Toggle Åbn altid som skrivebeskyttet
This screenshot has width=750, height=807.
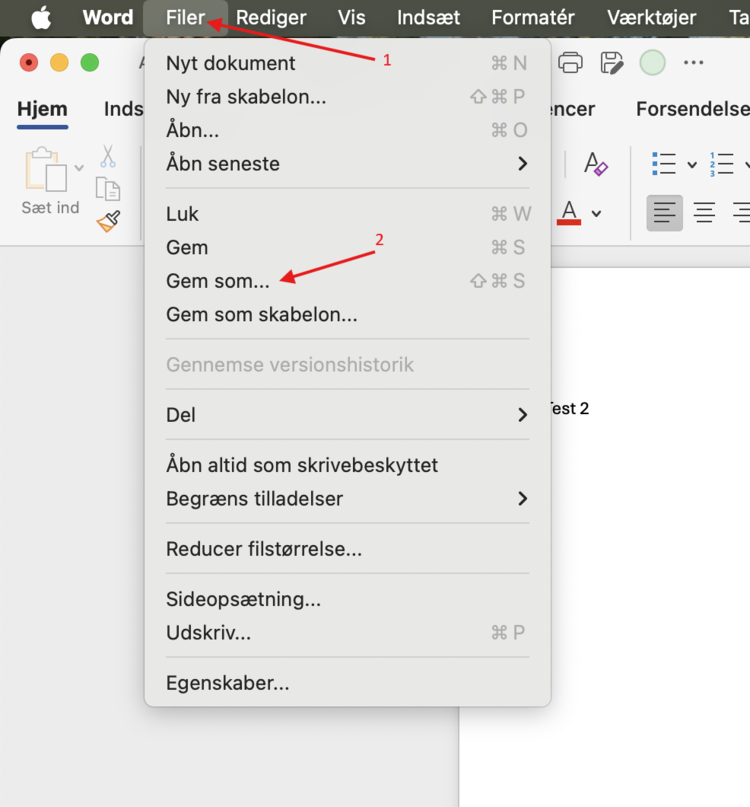(302, 465)
